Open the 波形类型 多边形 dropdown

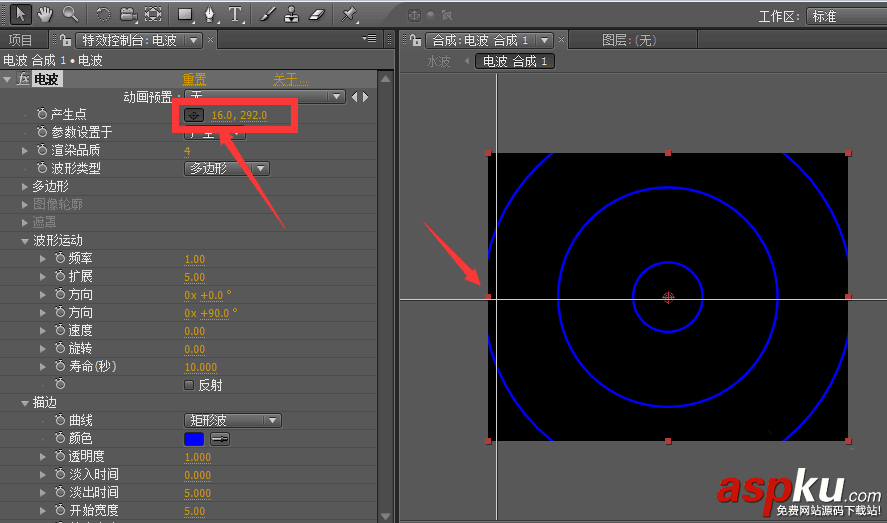227,168
